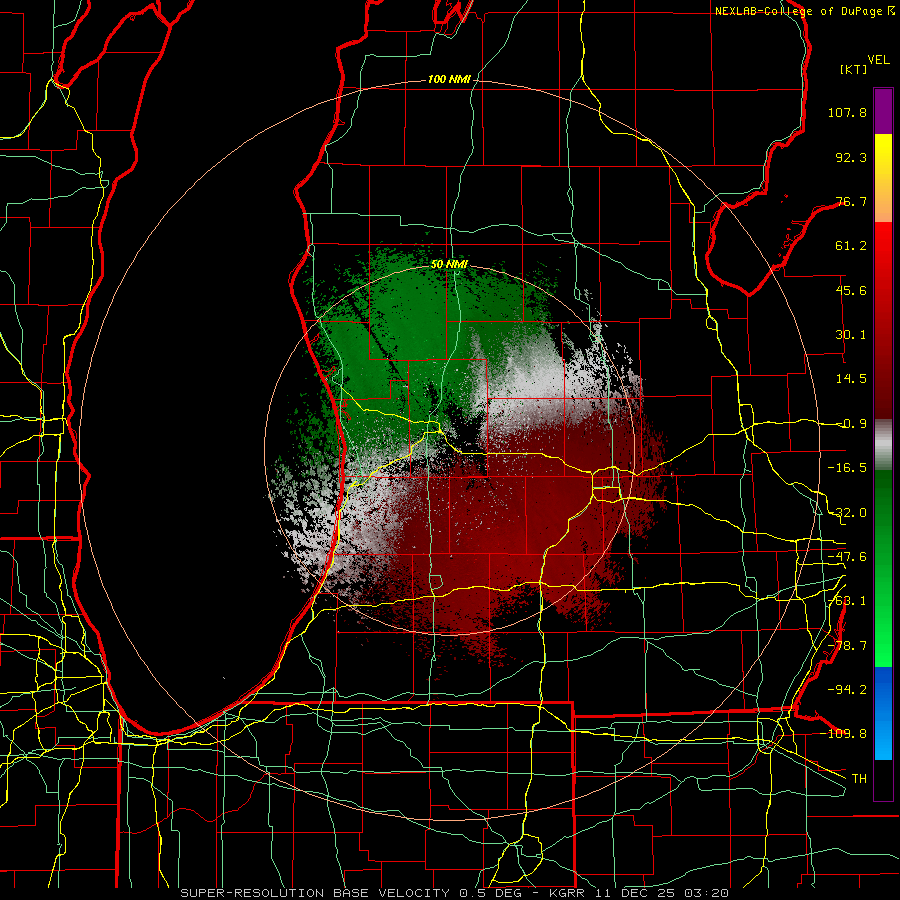The height and width of the screenshot is (900, 900).
Task: Click the -32.0 legend value
Action: (847, 513)
